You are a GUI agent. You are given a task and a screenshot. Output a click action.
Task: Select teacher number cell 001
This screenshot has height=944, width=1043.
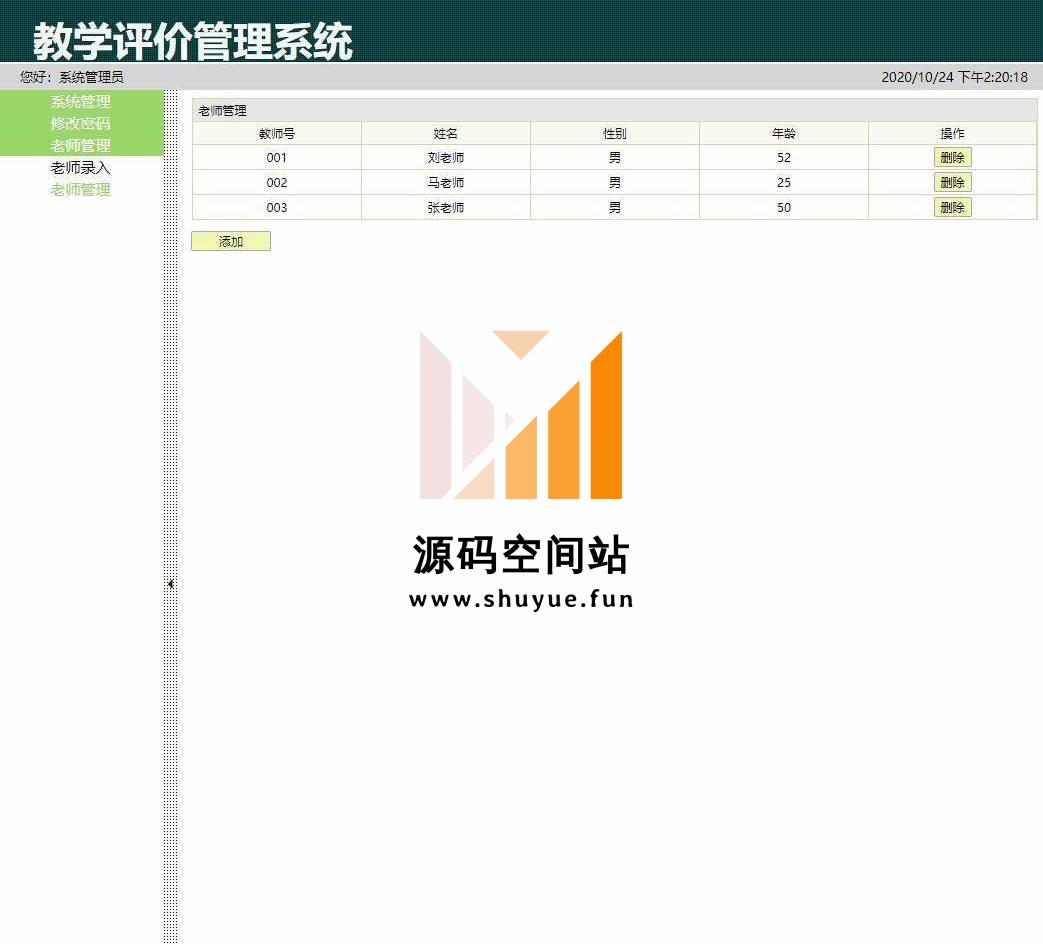click(277, 158)
